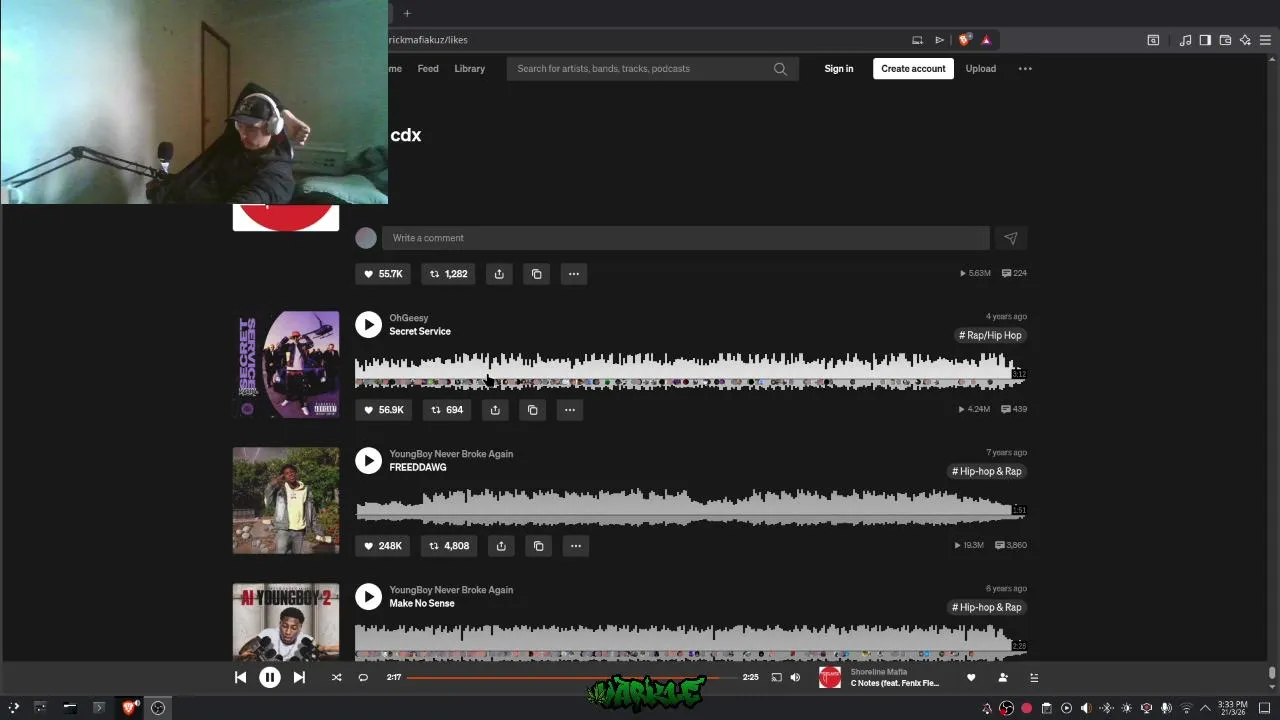
Task: Seek within Secret Service waveform
Action: pyautogui.click(x=690, y=371)
